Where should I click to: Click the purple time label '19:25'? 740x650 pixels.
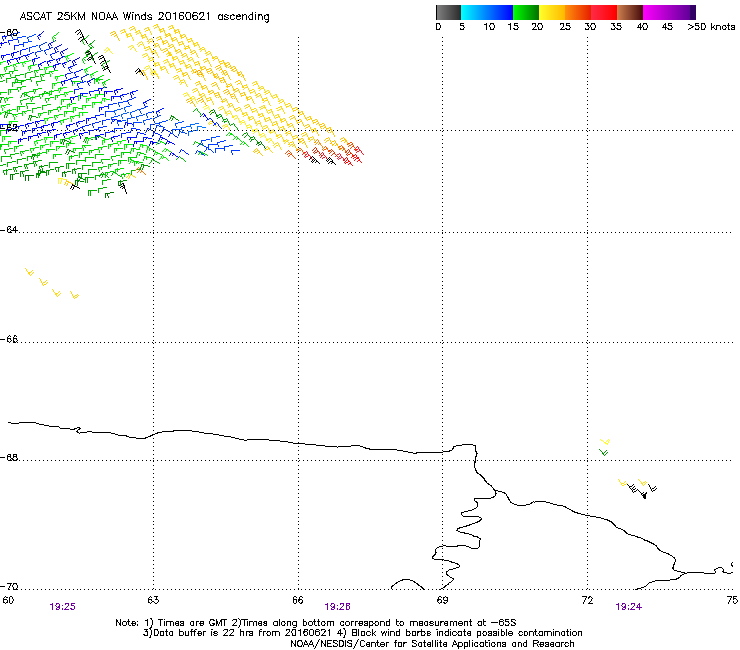62,607
